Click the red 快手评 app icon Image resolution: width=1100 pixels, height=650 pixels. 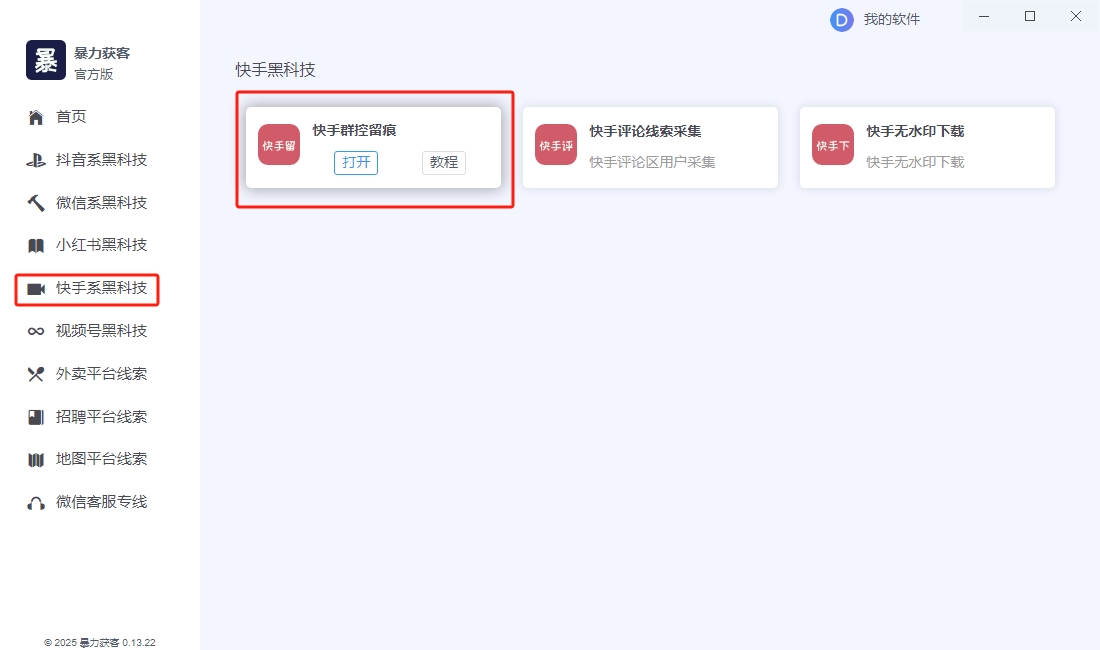click(x=556, y=145)
